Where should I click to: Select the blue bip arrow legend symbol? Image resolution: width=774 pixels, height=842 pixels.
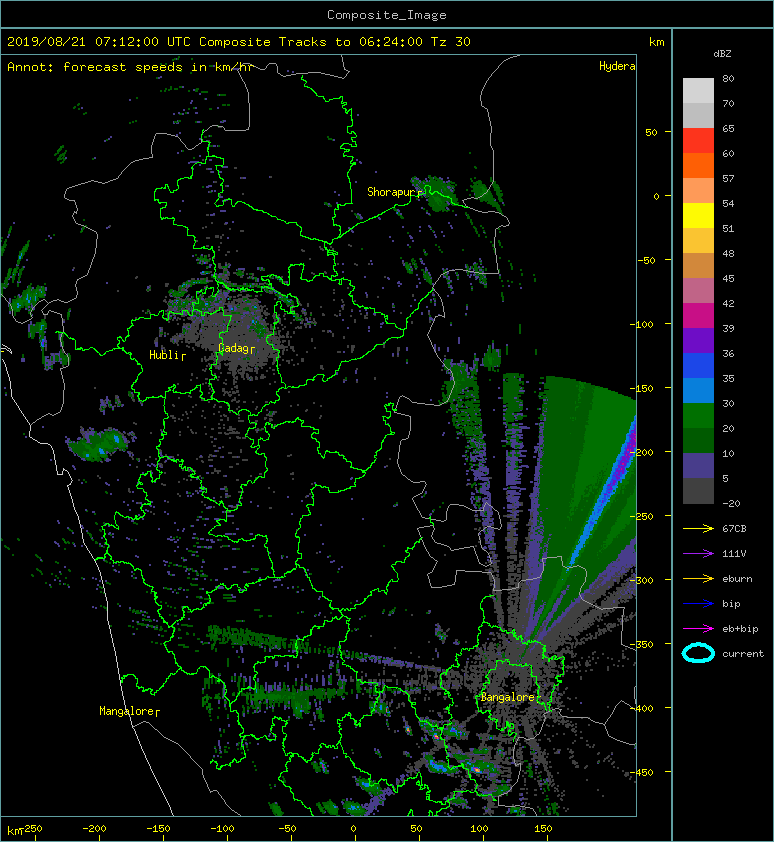(698, 604)
